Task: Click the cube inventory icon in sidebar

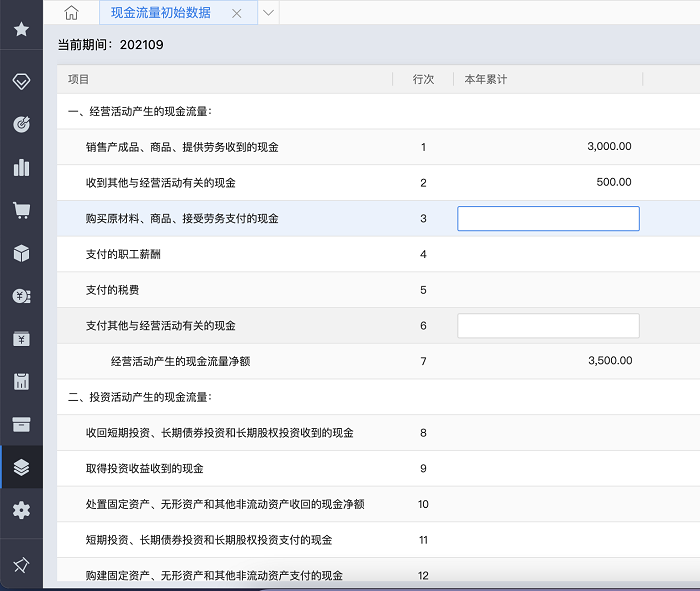Action: (x=21, y=253)
